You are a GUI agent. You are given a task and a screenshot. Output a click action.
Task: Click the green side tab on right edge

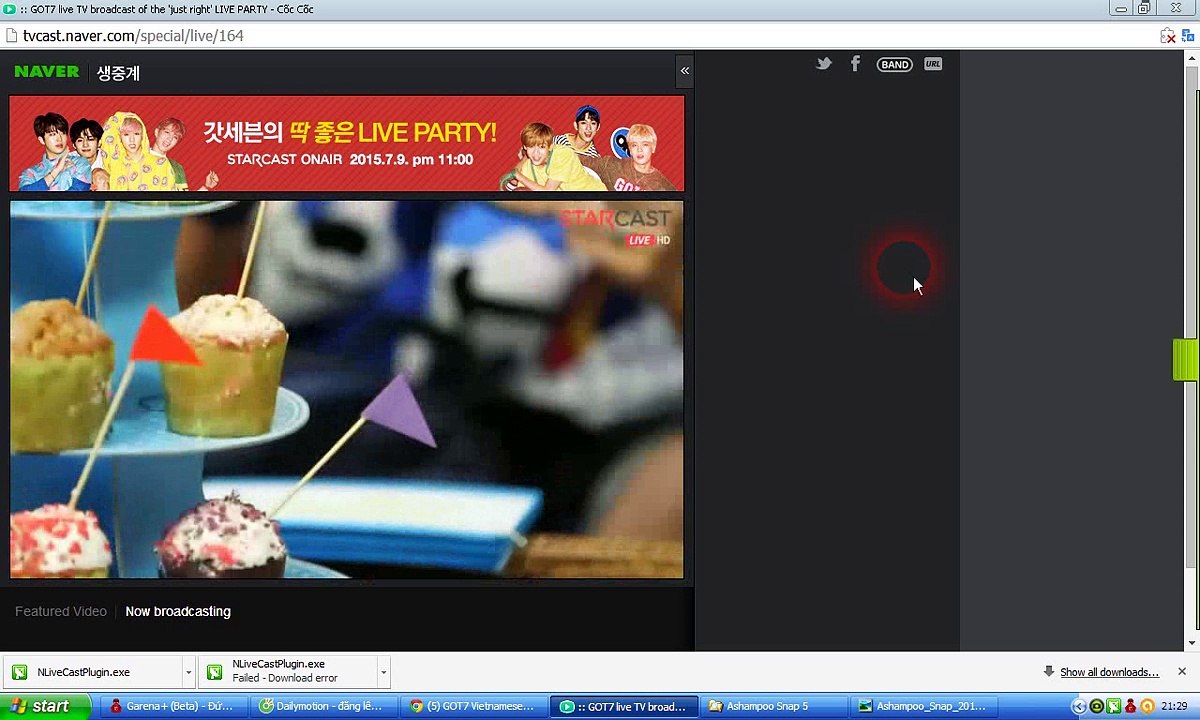[1185, 360]
